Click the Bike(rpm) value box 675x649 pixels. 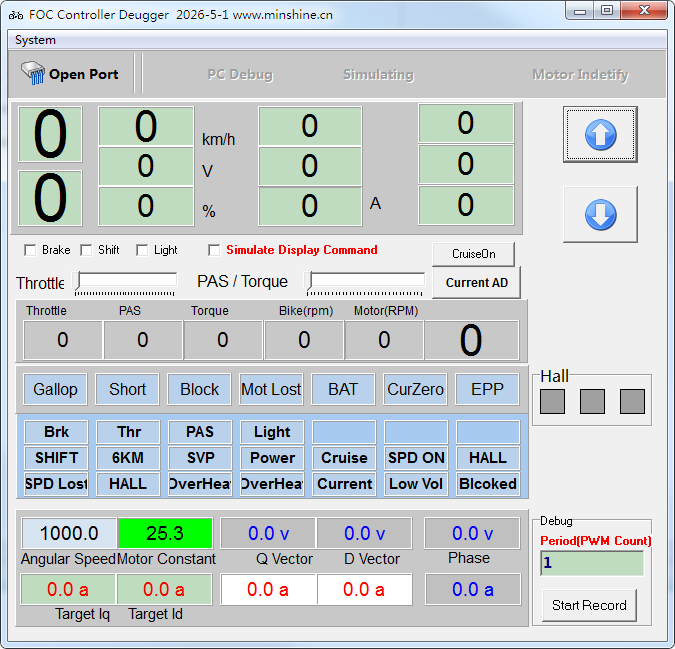(304, 340)
